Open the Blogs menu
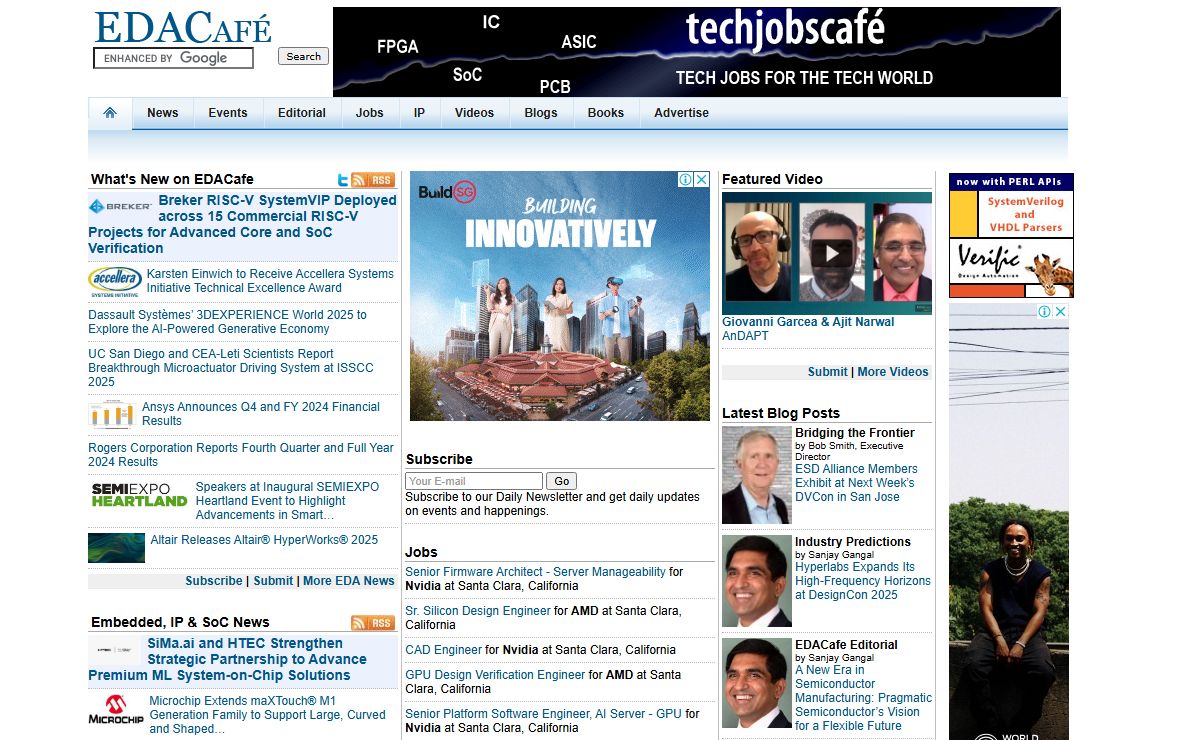This screenshot has width=1200, height=740. coord(541,113)
